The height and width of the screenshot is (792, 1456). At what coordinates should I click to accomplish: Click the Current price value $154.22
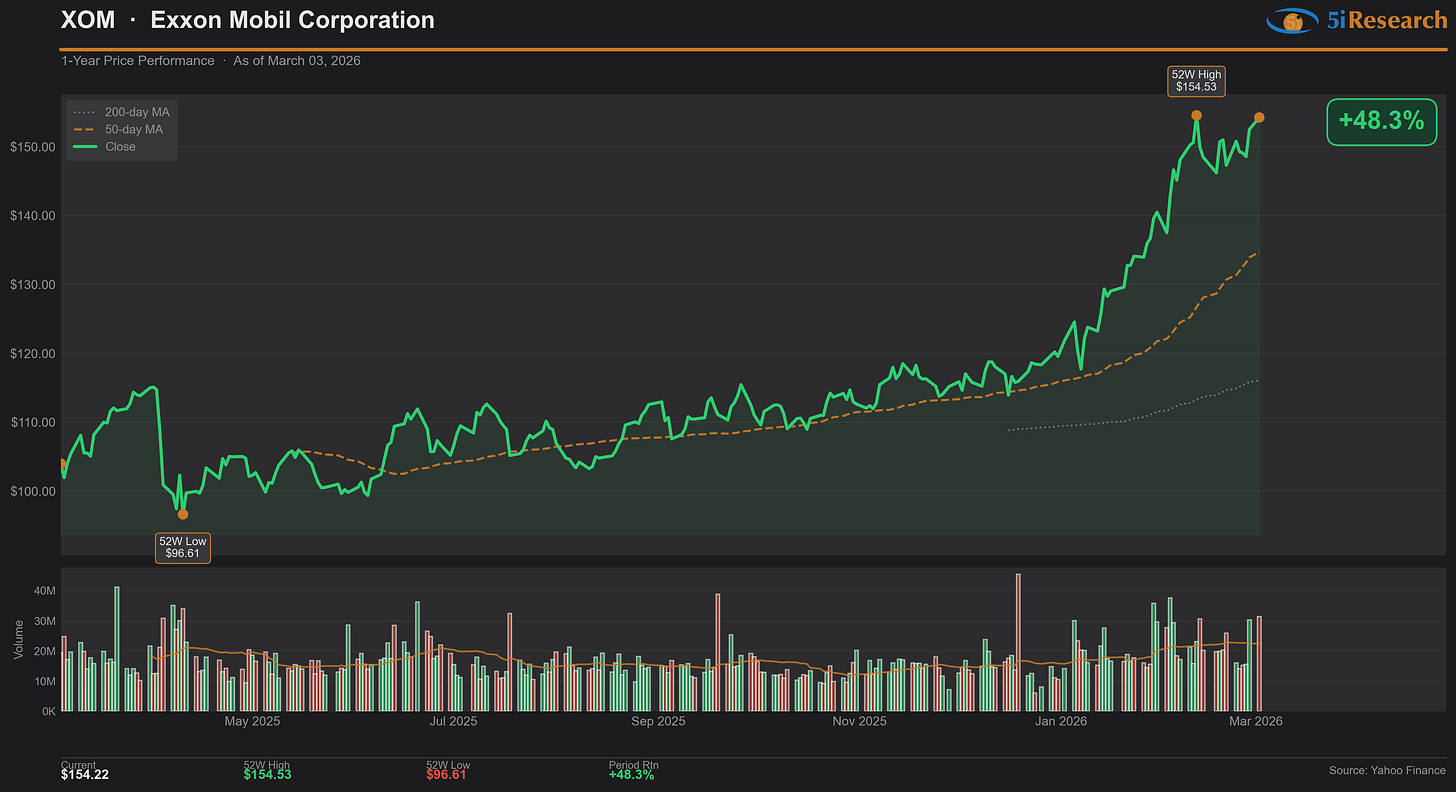pyautogui.click(x=84, y=776)
